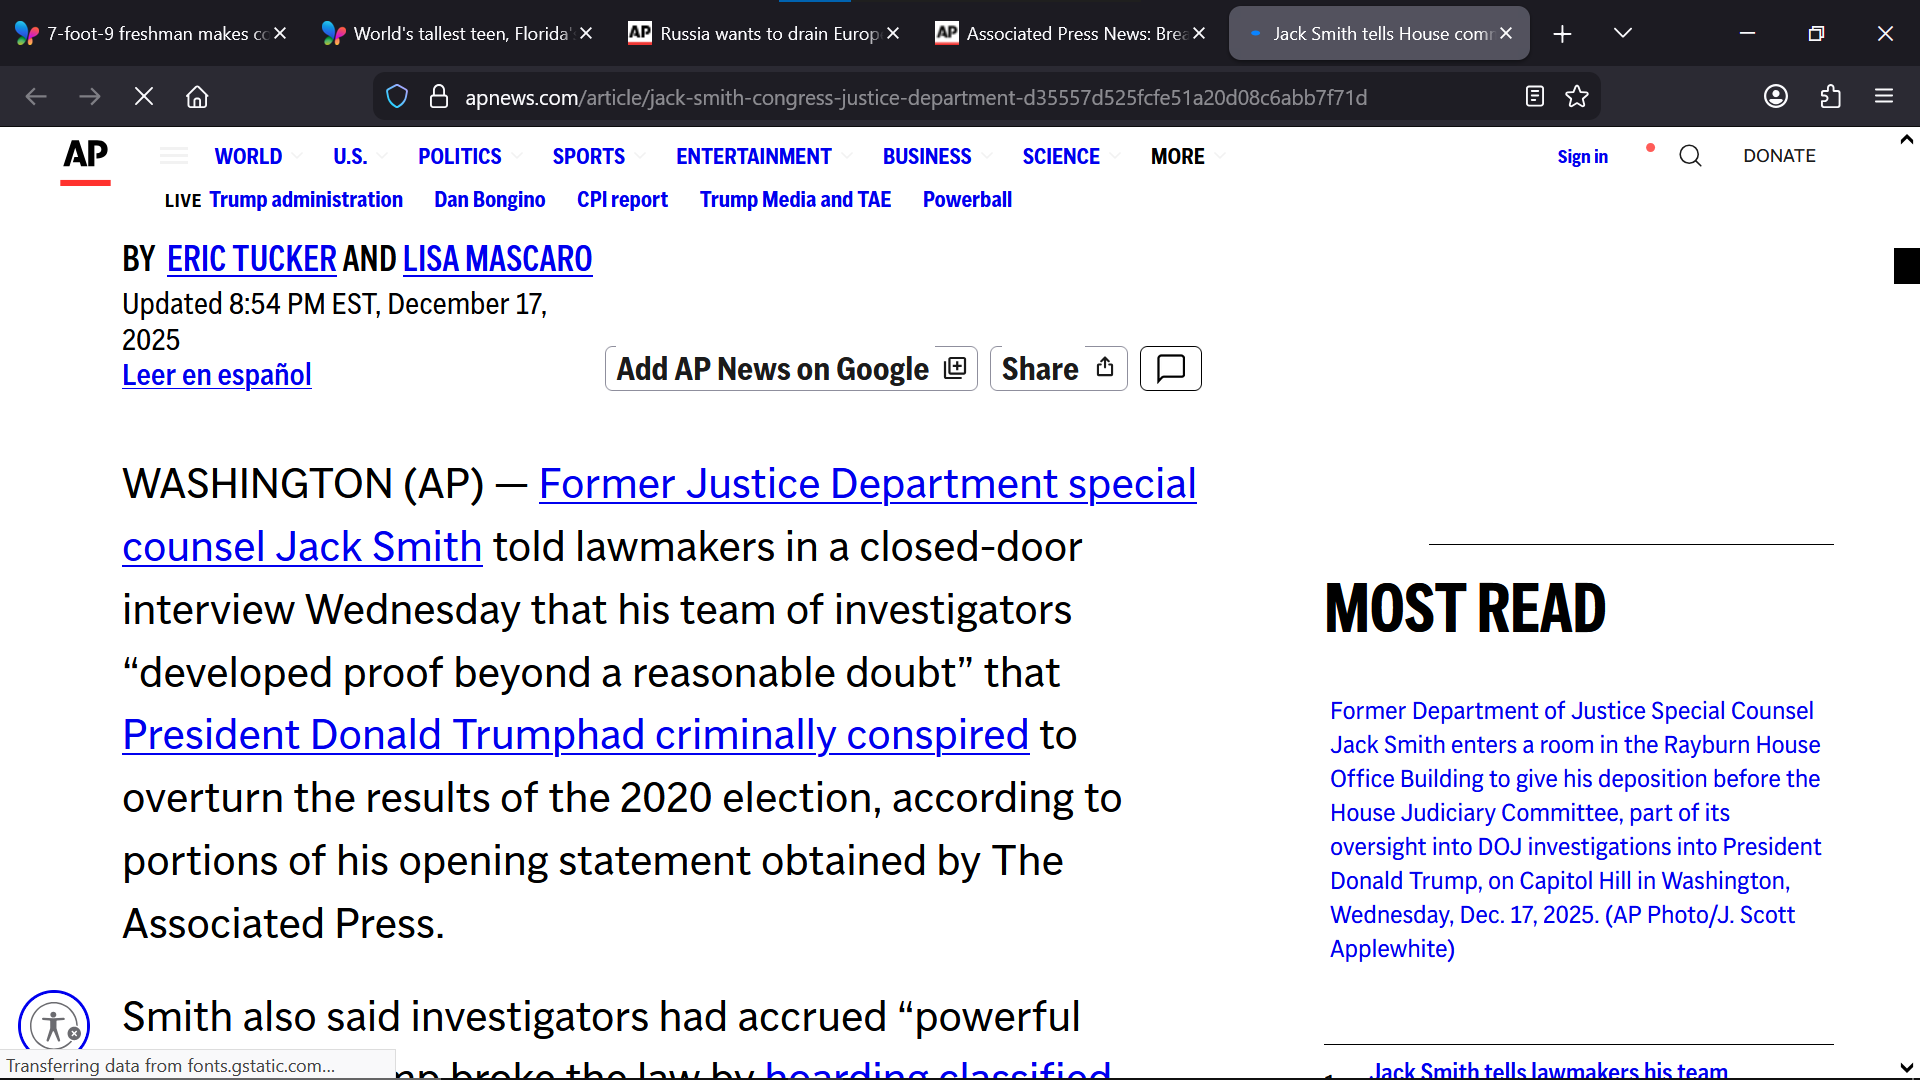Screen dimensions: 1920x1080
Task: Open the Leer en español link
Action: coord(217,375)
